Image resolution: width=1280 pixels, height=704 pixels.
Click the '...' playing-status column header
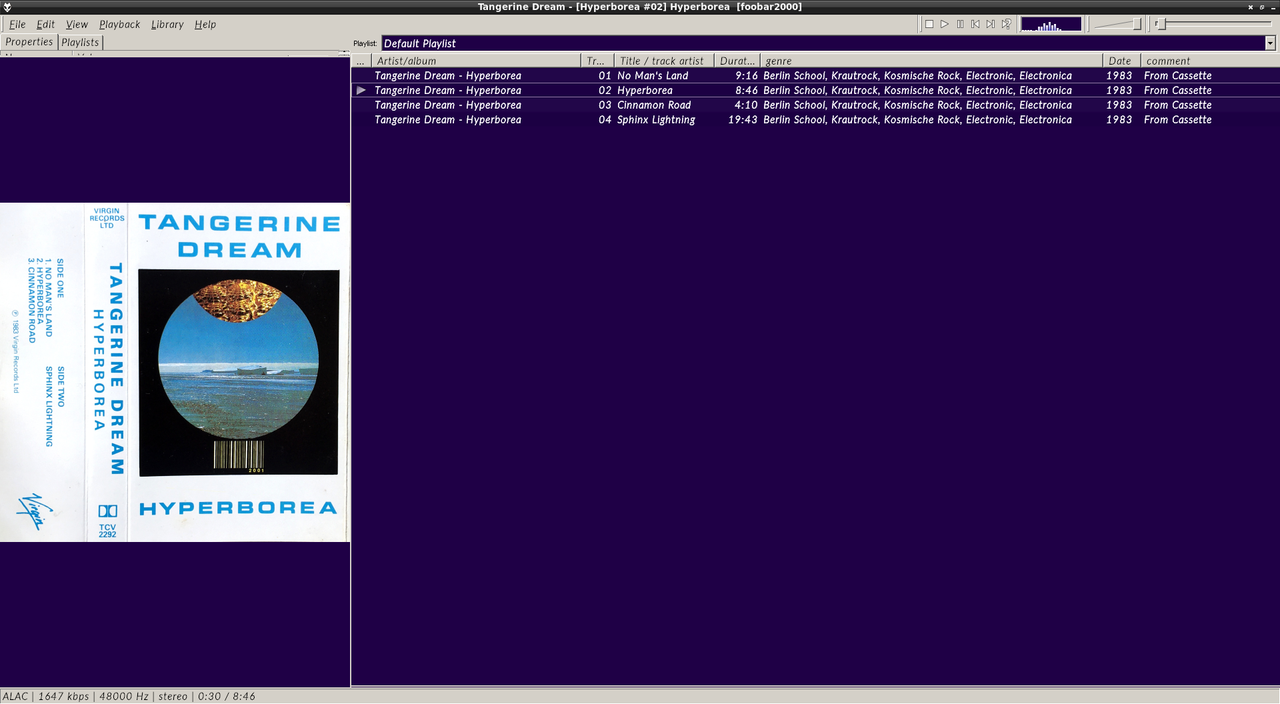[361, 61]
